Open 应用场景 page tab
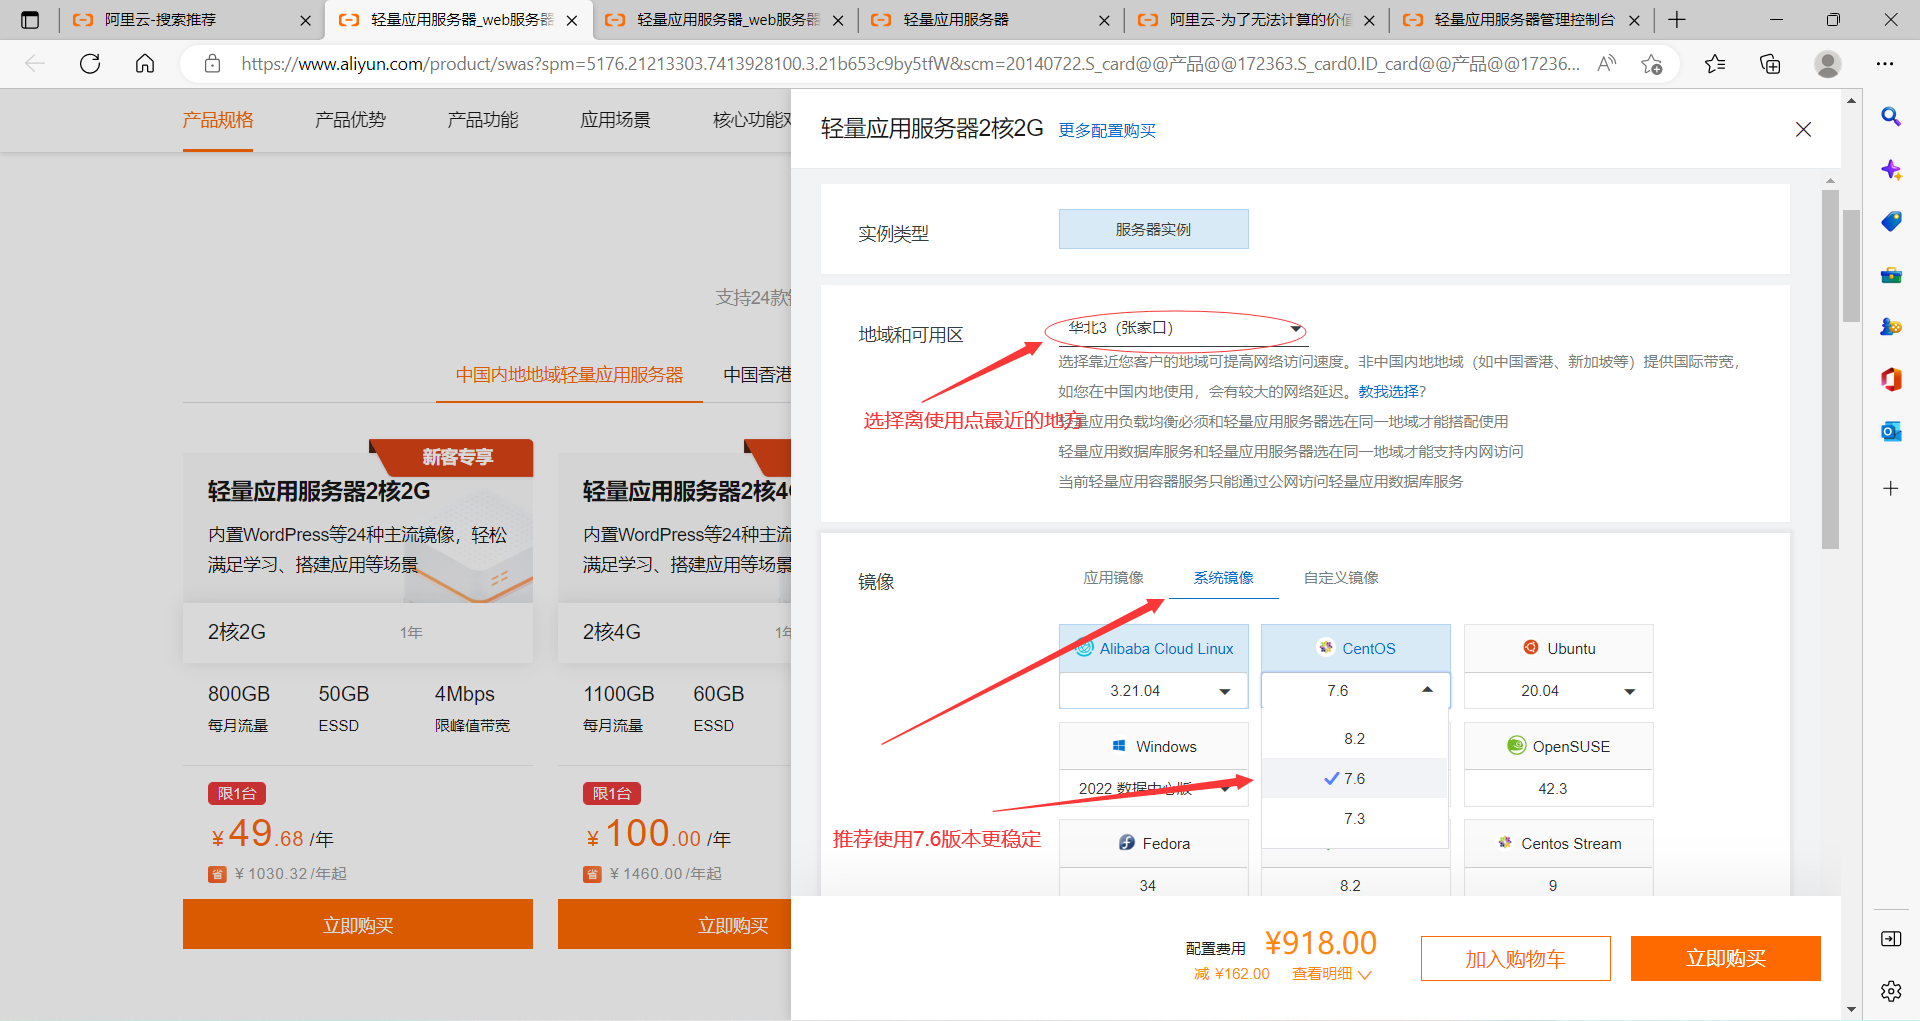The image size is (1920, 1021). [x=616, y=120]
